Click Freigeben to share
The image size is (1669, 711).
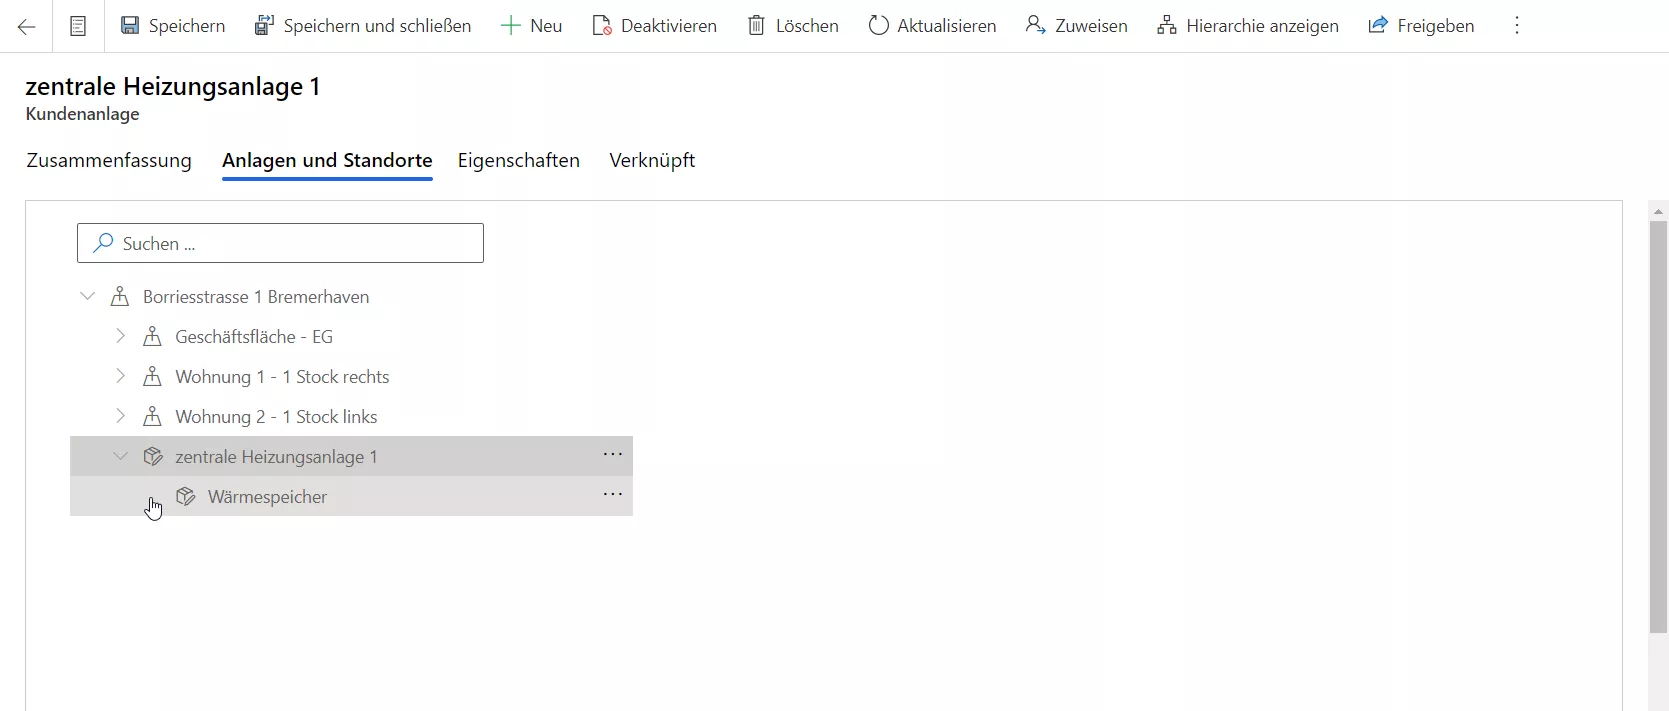(x=1421, y=26)
